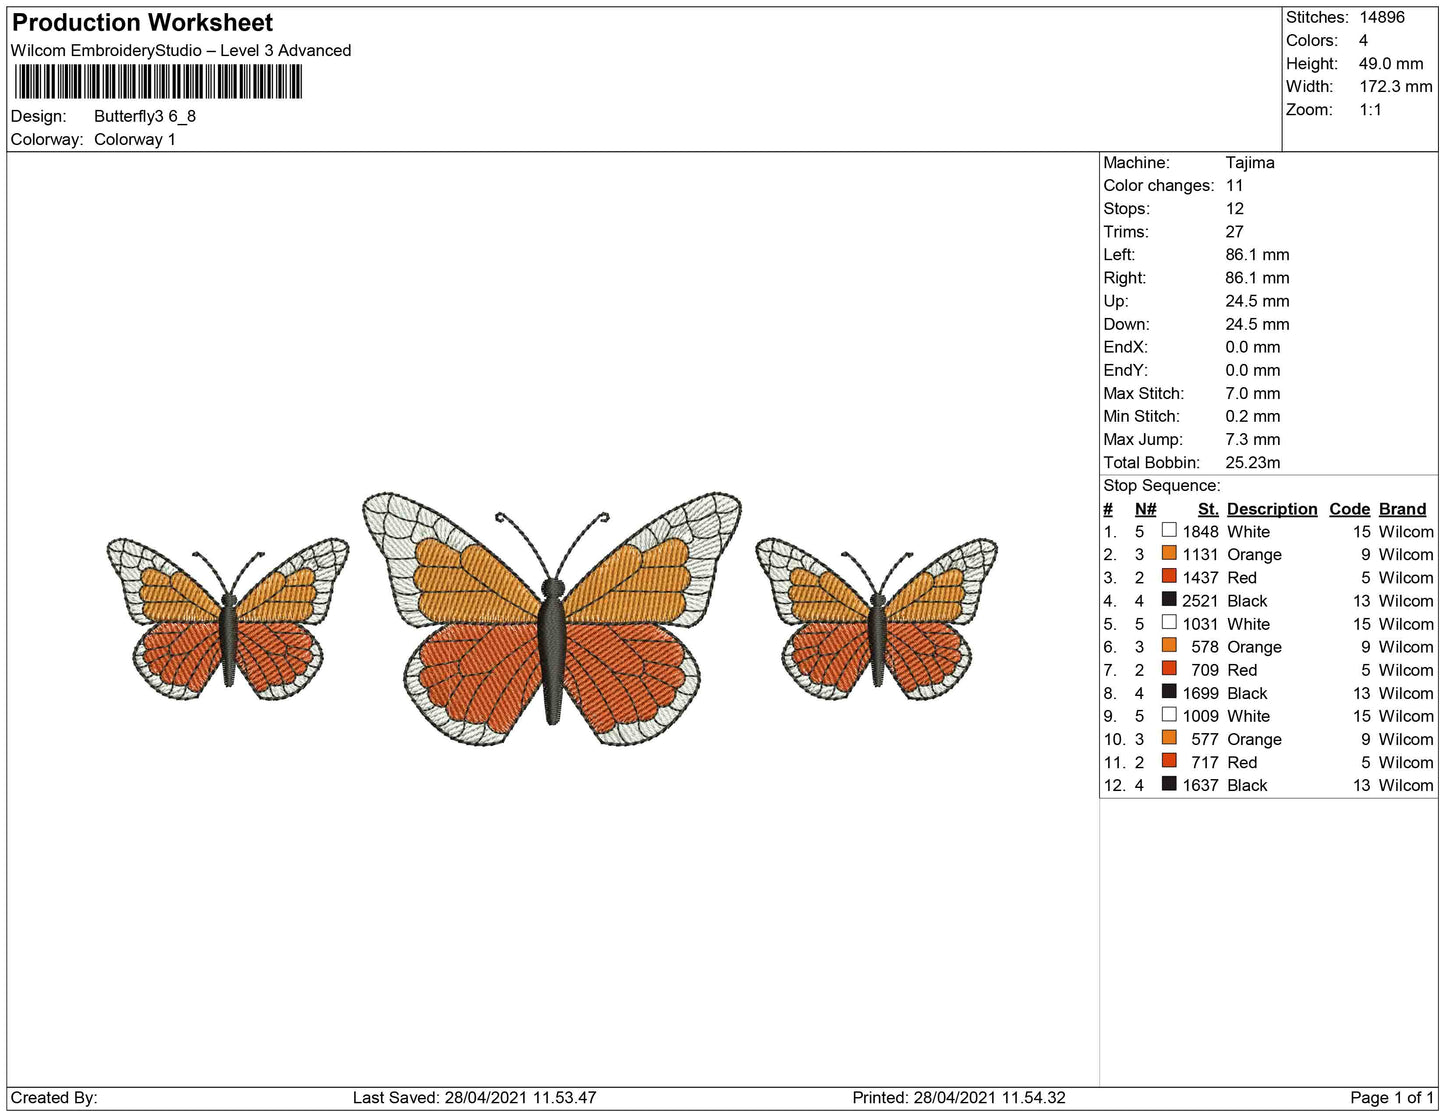
Task: Expand the Stop Sequence section
Action: 1162,485
